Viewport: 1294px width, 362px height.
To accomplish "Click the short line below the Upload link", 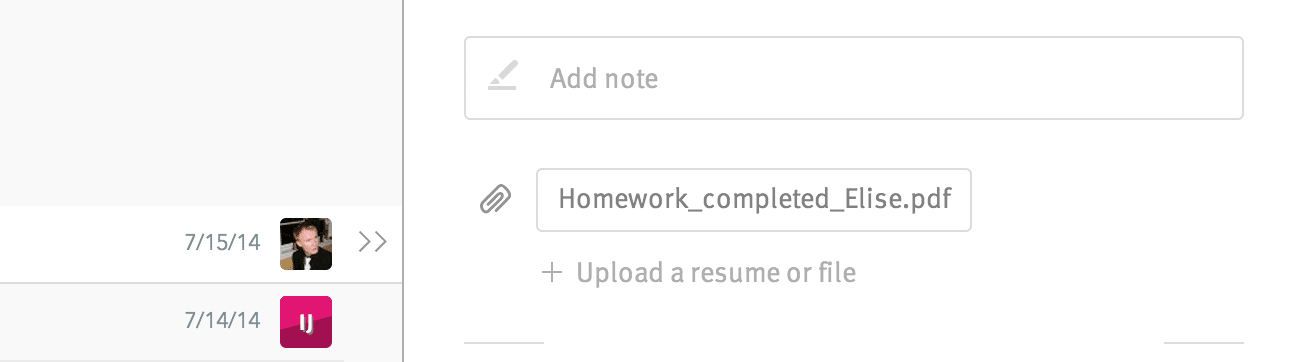I will [504, 343].
